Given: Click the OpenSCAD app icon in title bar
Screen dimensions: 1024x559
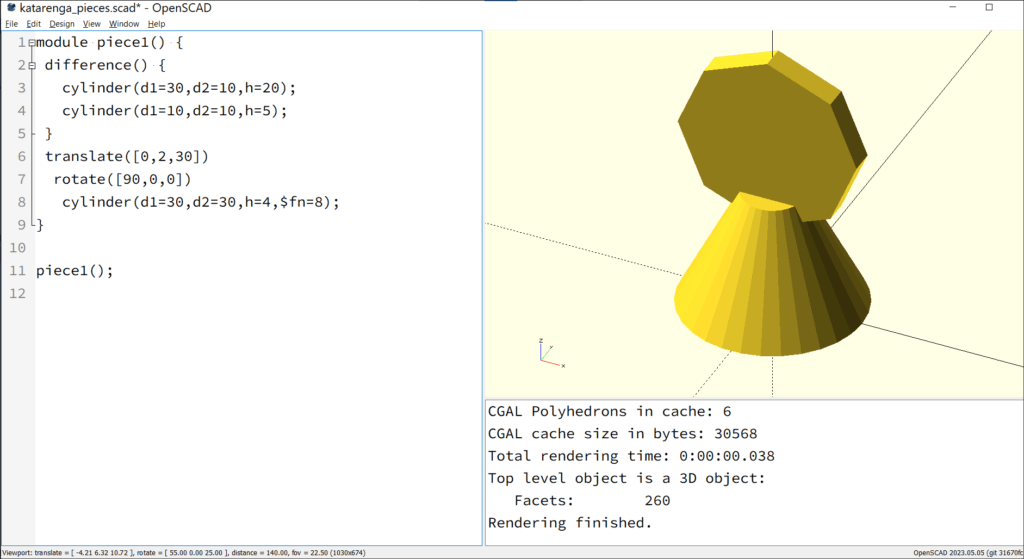Looking at the screenshot, I should (x=11, y=8).
